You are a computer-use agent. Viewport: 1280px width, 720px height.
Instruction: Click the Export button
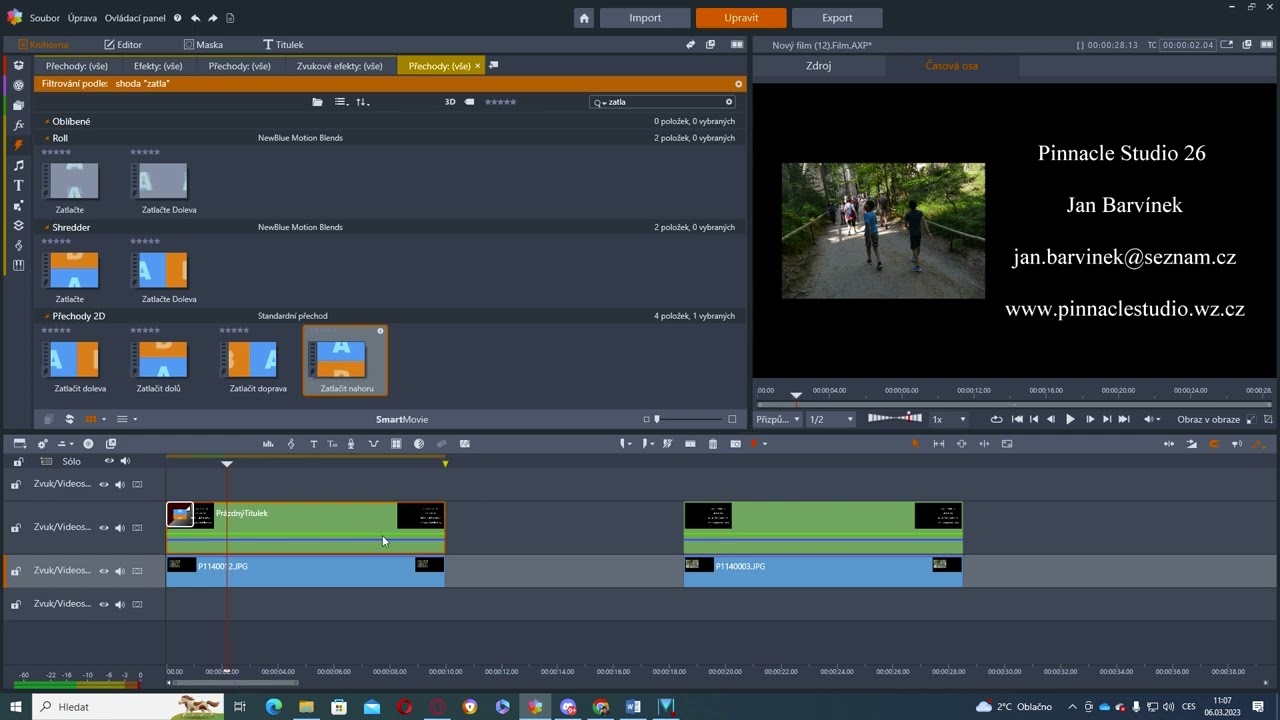(837, 18)
